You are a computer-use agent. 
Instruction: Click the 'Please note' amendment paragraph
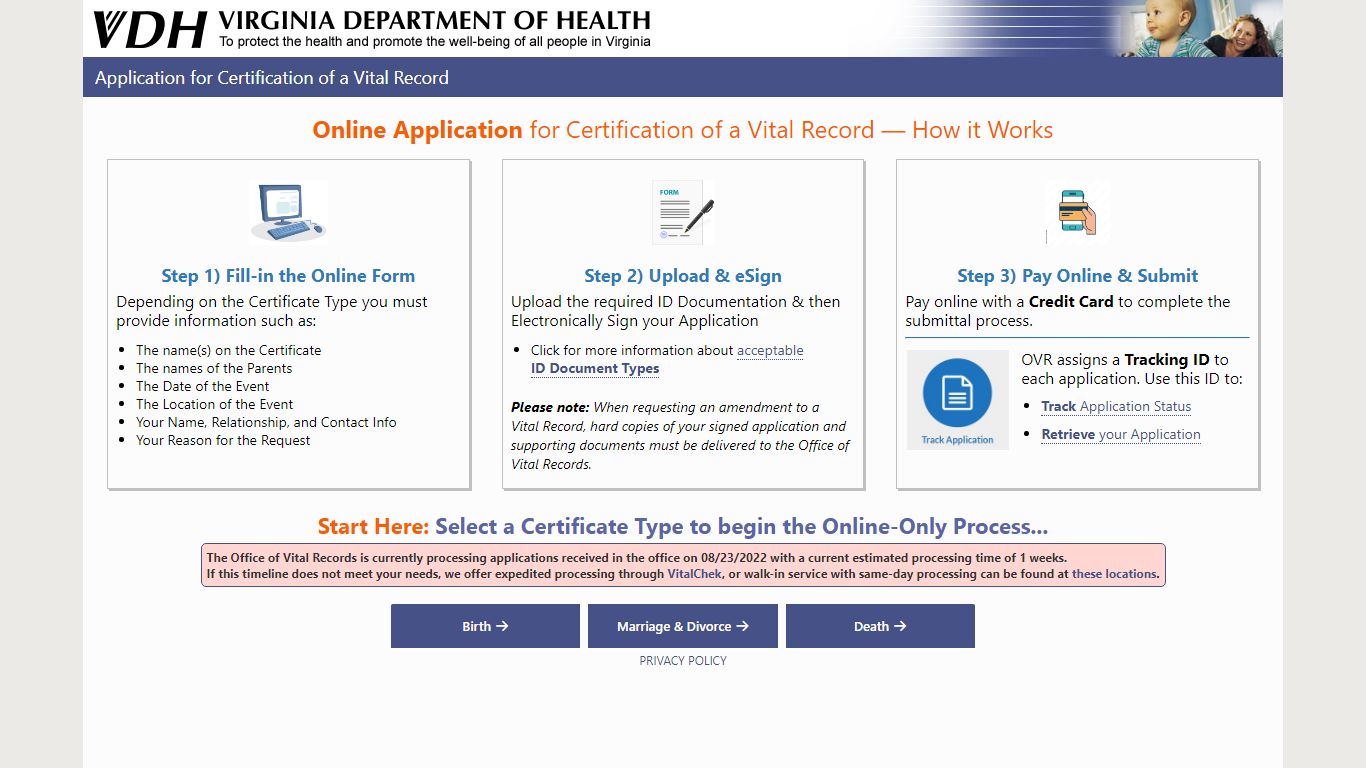[x=680, y=435]
